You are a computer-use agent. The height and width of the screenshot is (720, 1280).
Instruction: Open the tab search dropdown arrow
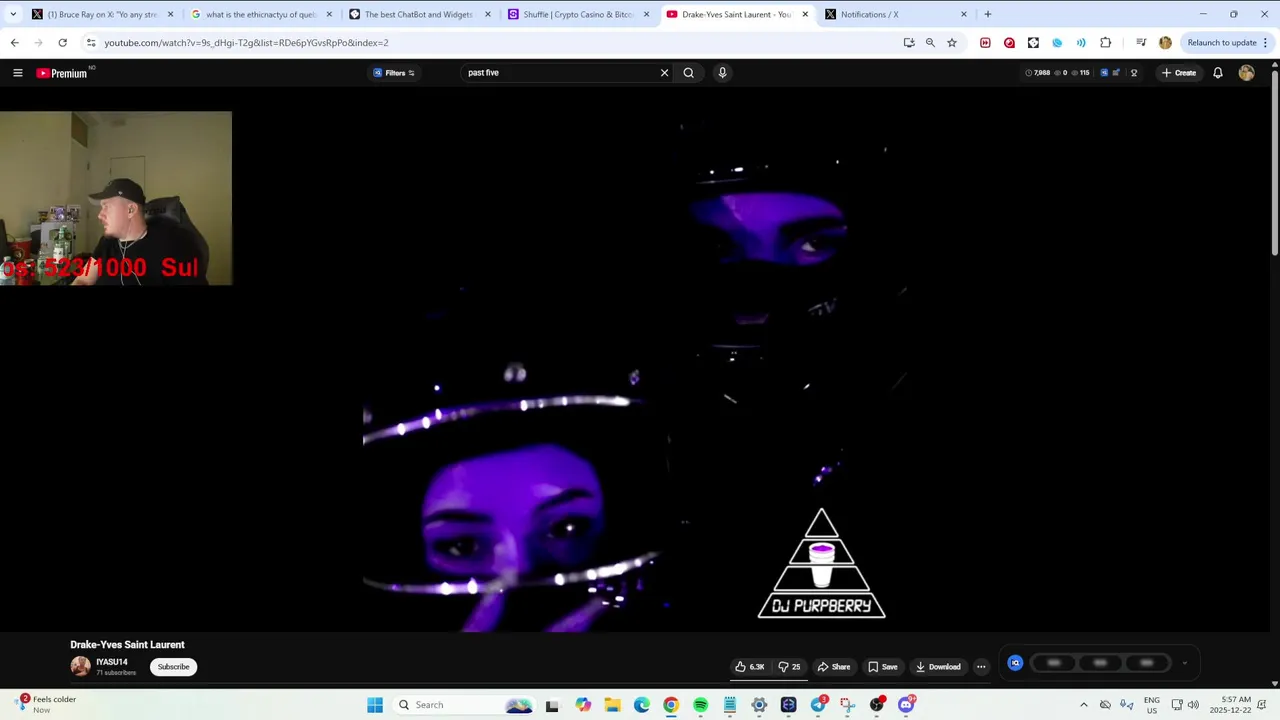point(12,14)
